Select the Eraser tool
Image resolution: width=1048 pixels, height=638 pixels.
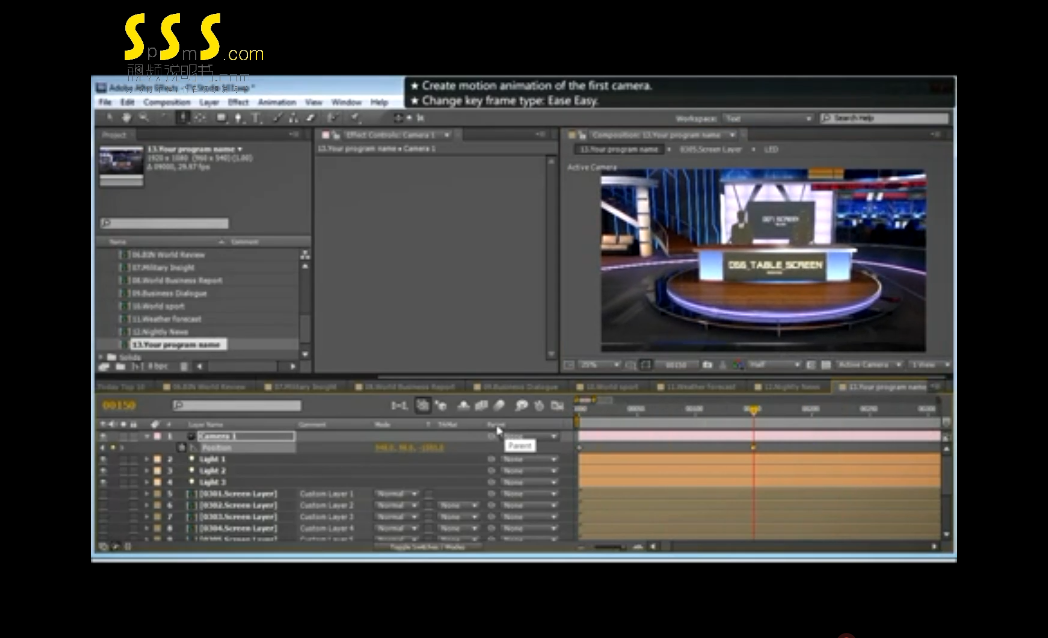(310, 118)
